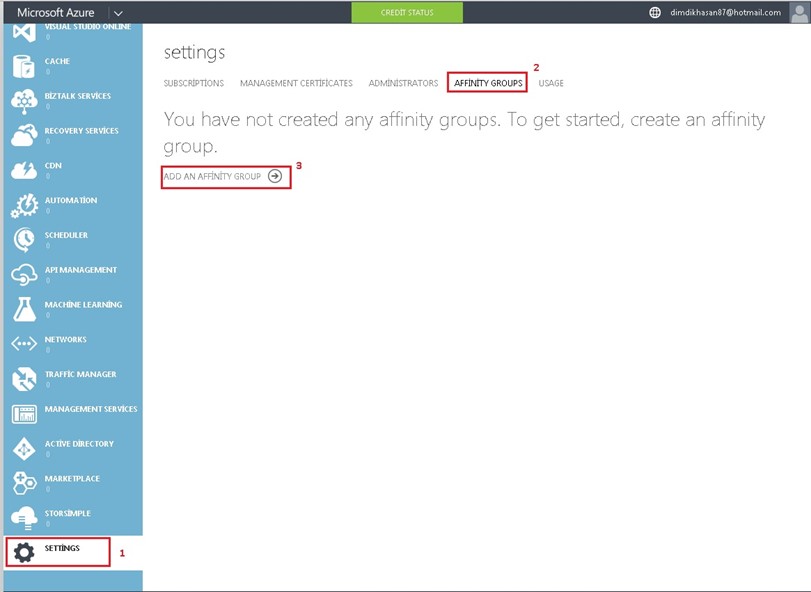Switch to the Subscriptions tab

point(194,83)
